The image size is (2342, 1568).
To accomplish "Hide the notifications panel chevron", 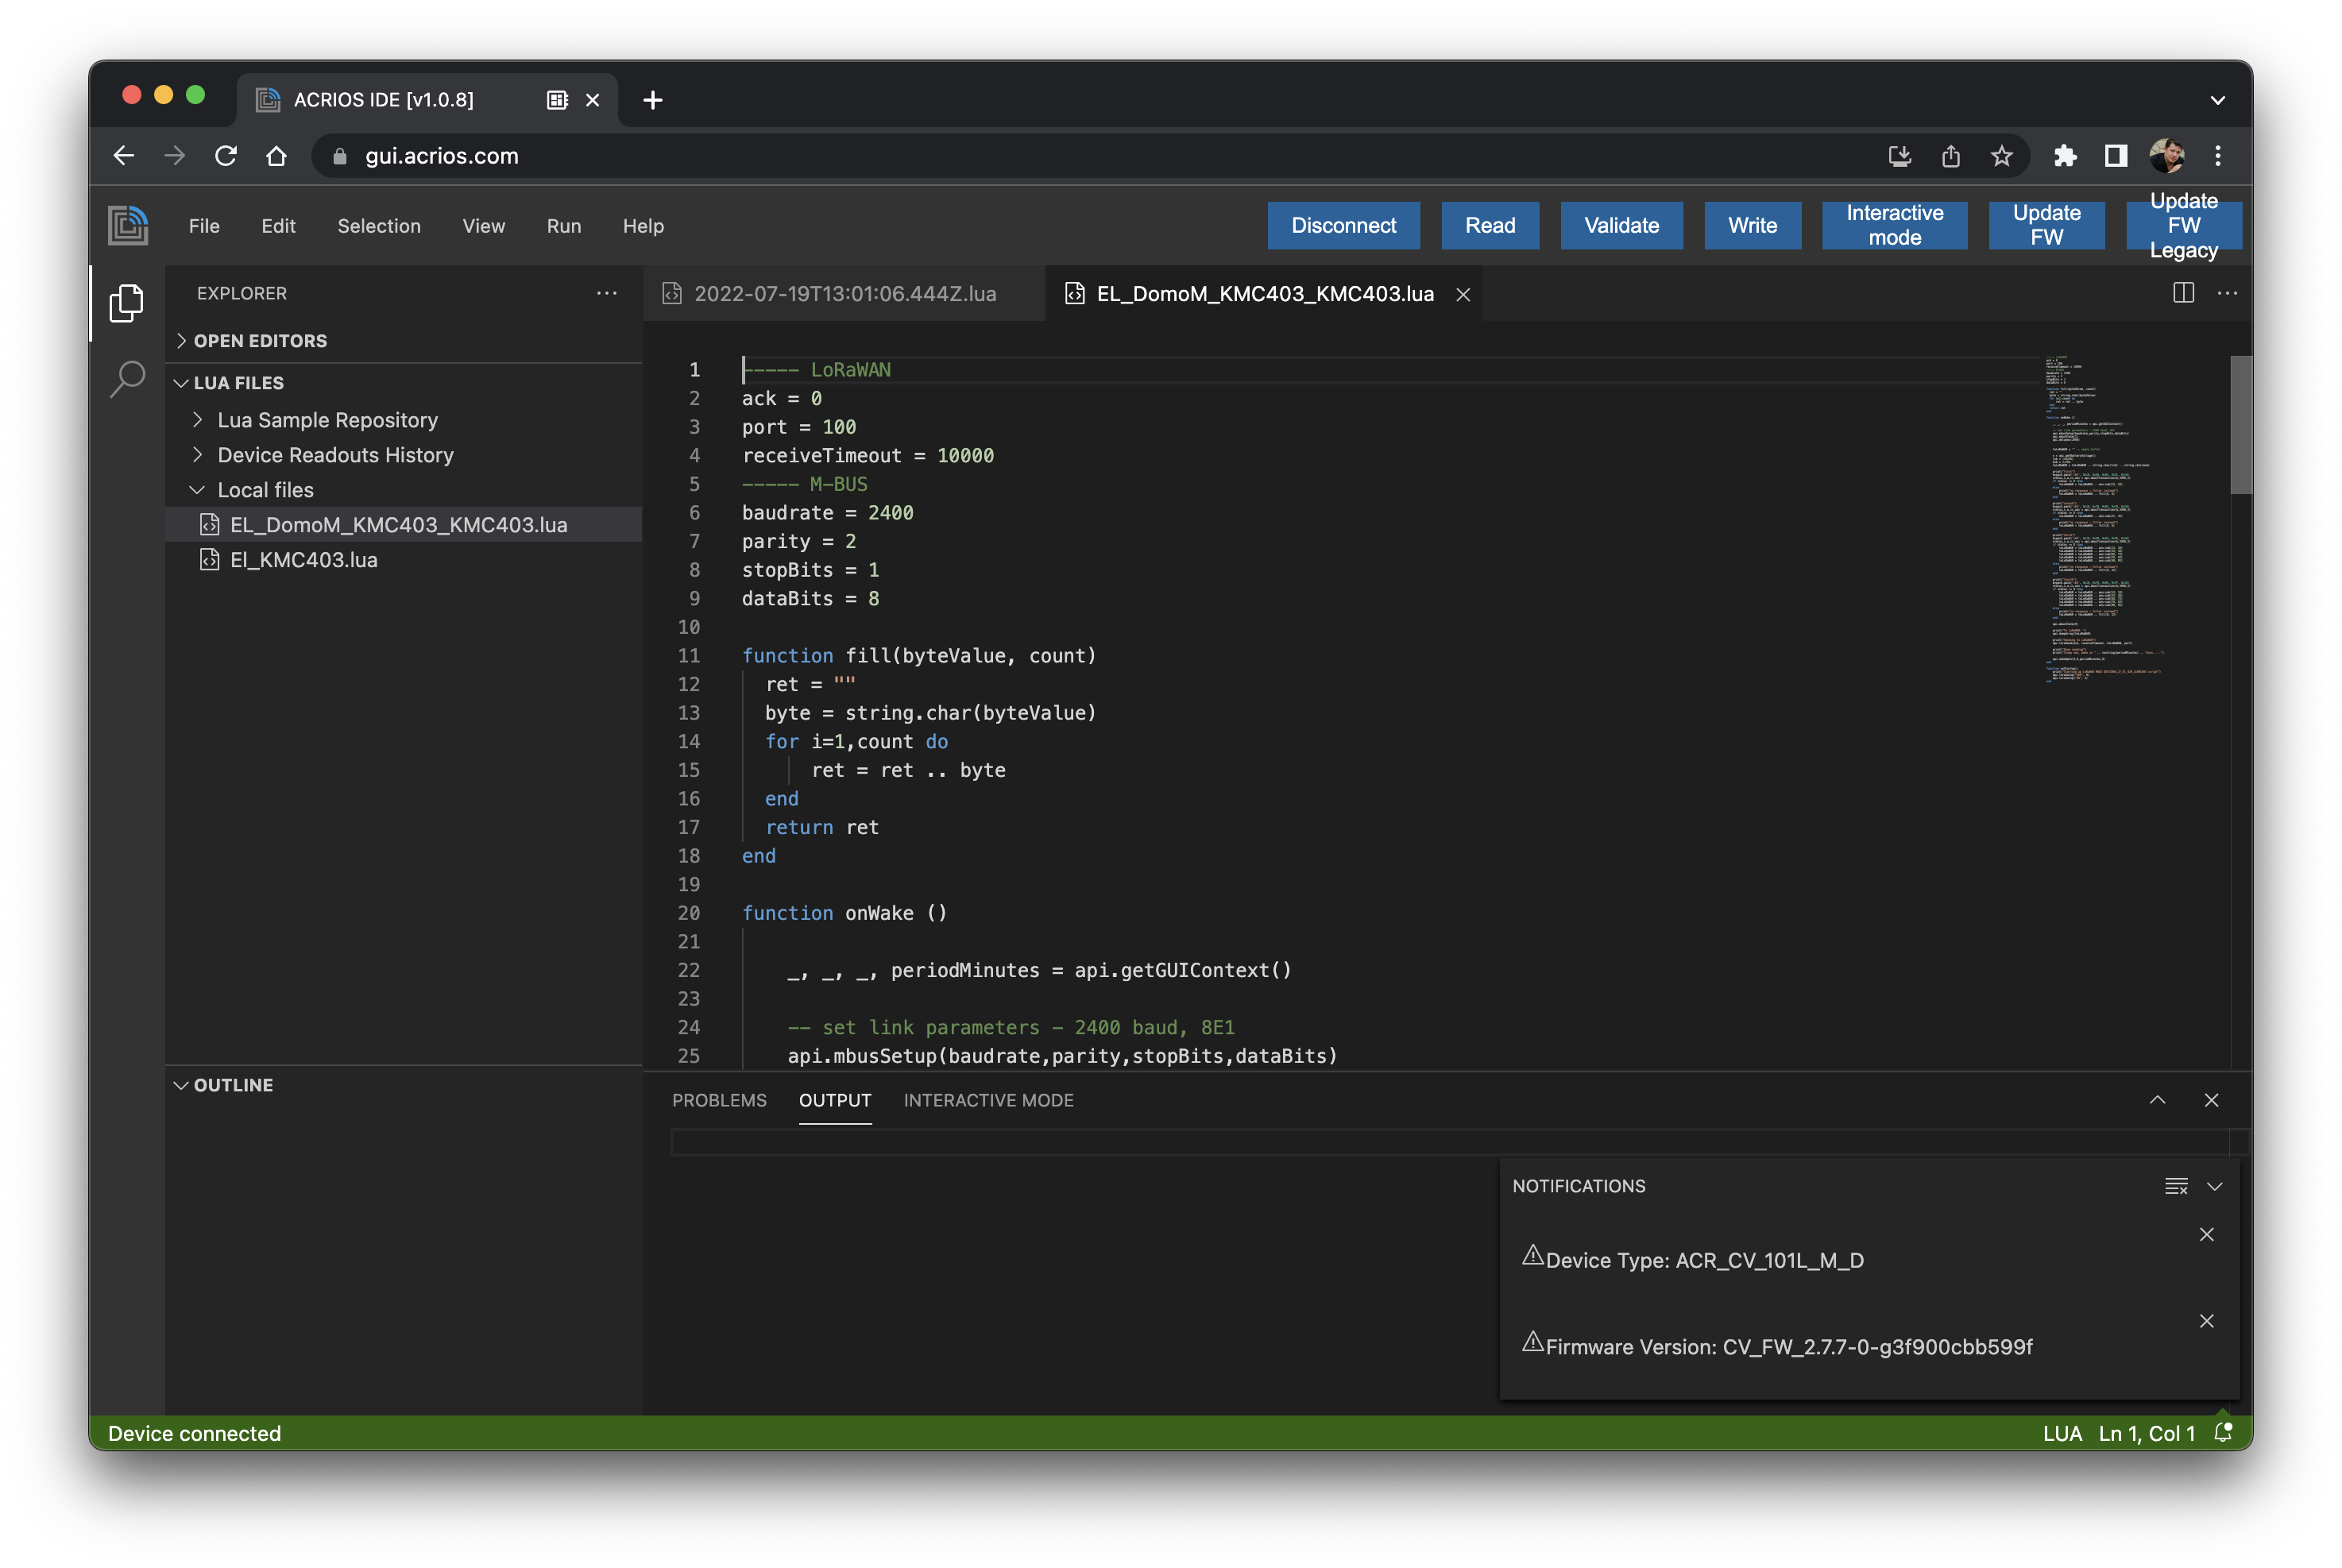I will point(2215,1186).
